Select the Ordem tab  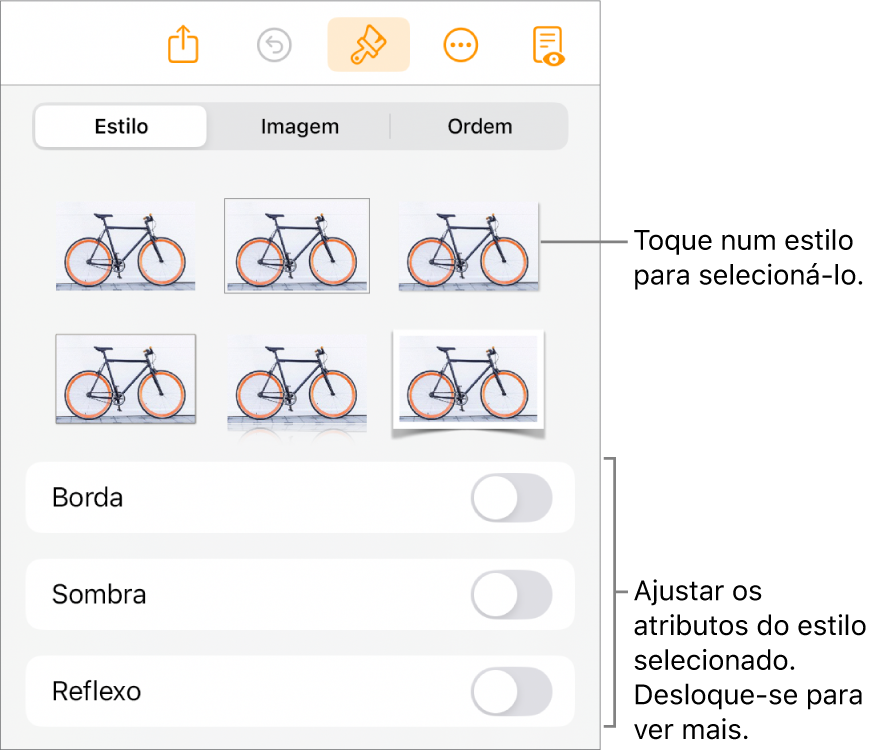click(x=479, y=127)
